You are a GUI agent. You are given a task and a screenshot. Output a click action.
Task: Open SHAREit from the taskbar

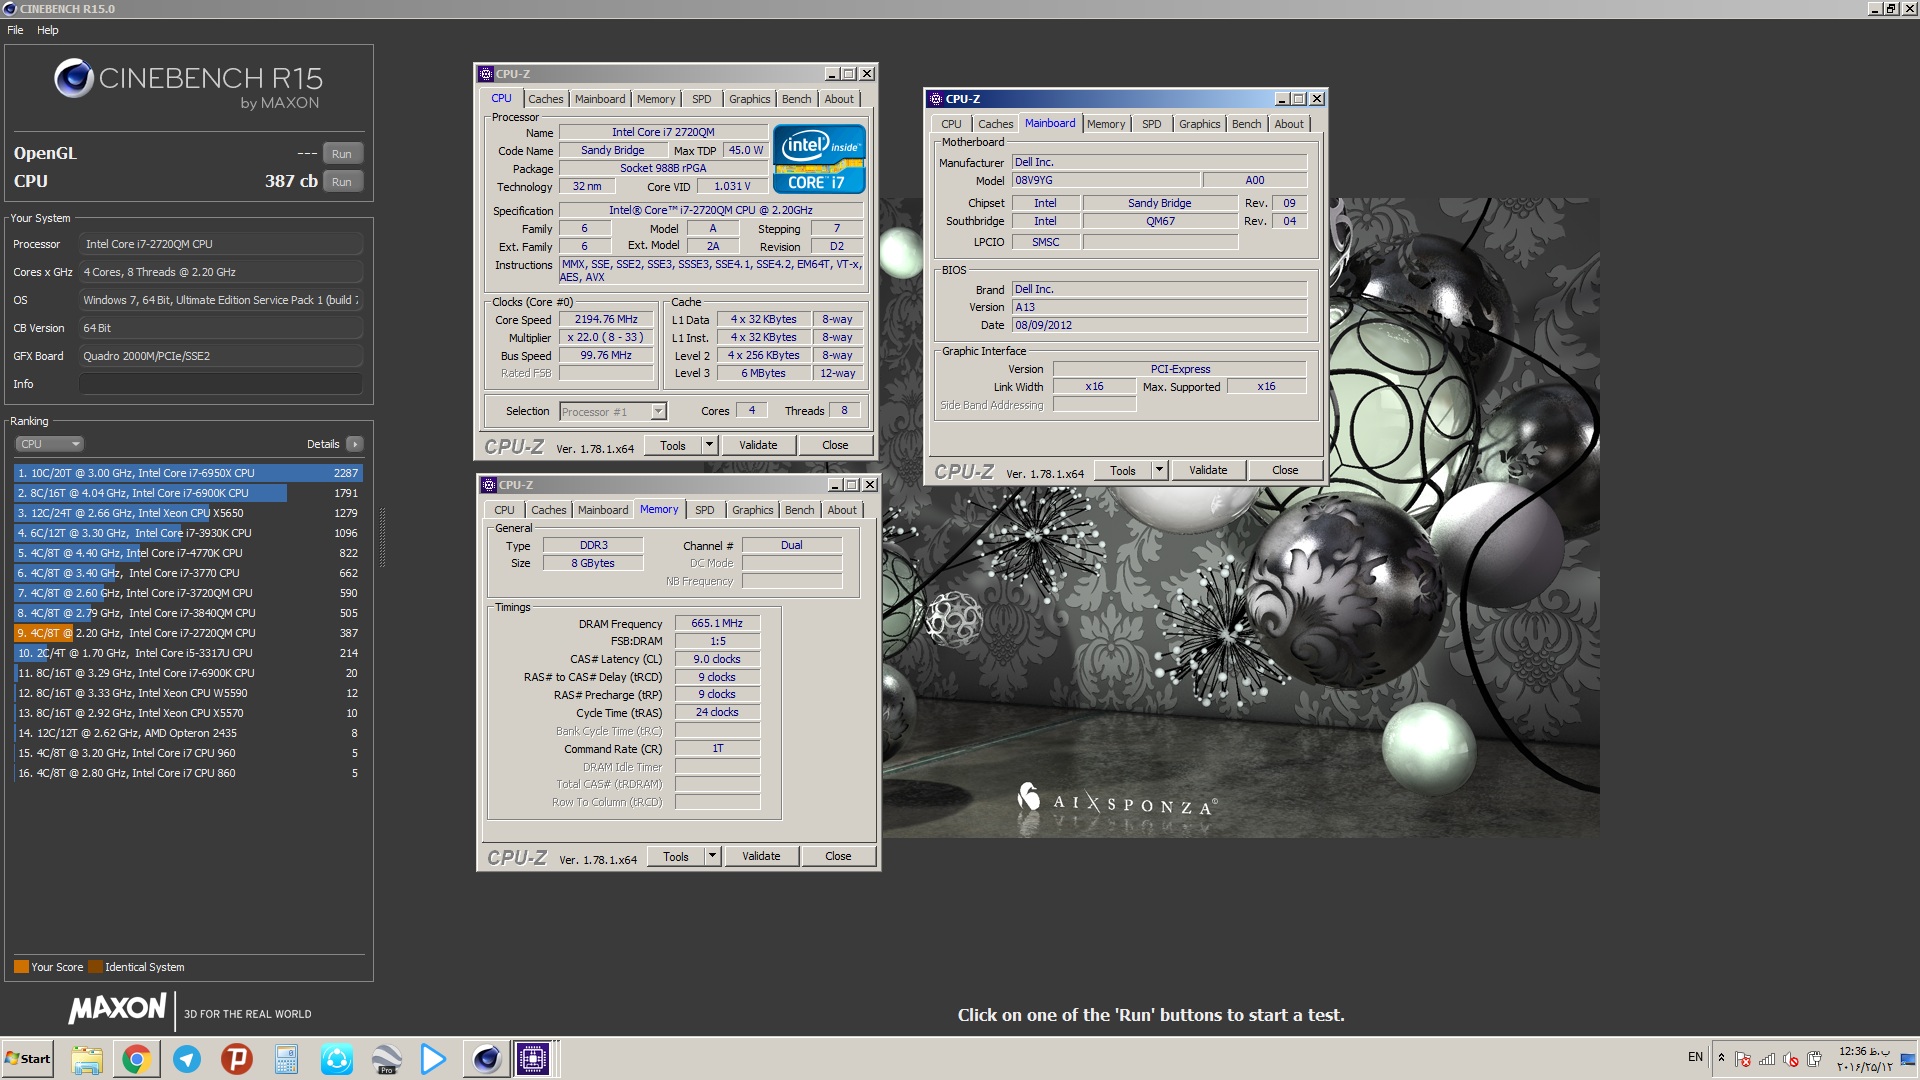tap(337, 1059)
